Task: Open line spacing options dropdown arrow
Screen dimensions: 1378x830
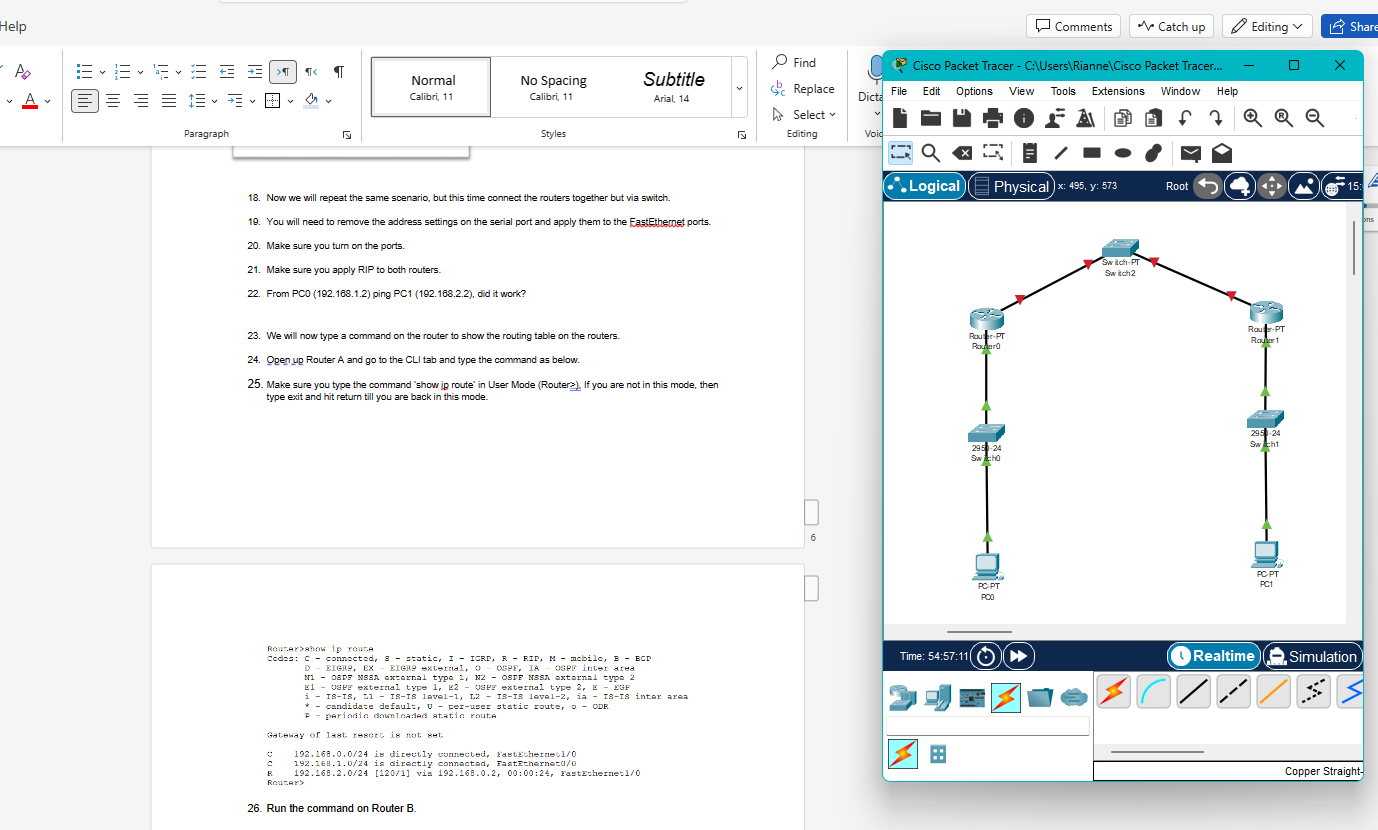Action: pyautogui.click(x=214, y=101)
